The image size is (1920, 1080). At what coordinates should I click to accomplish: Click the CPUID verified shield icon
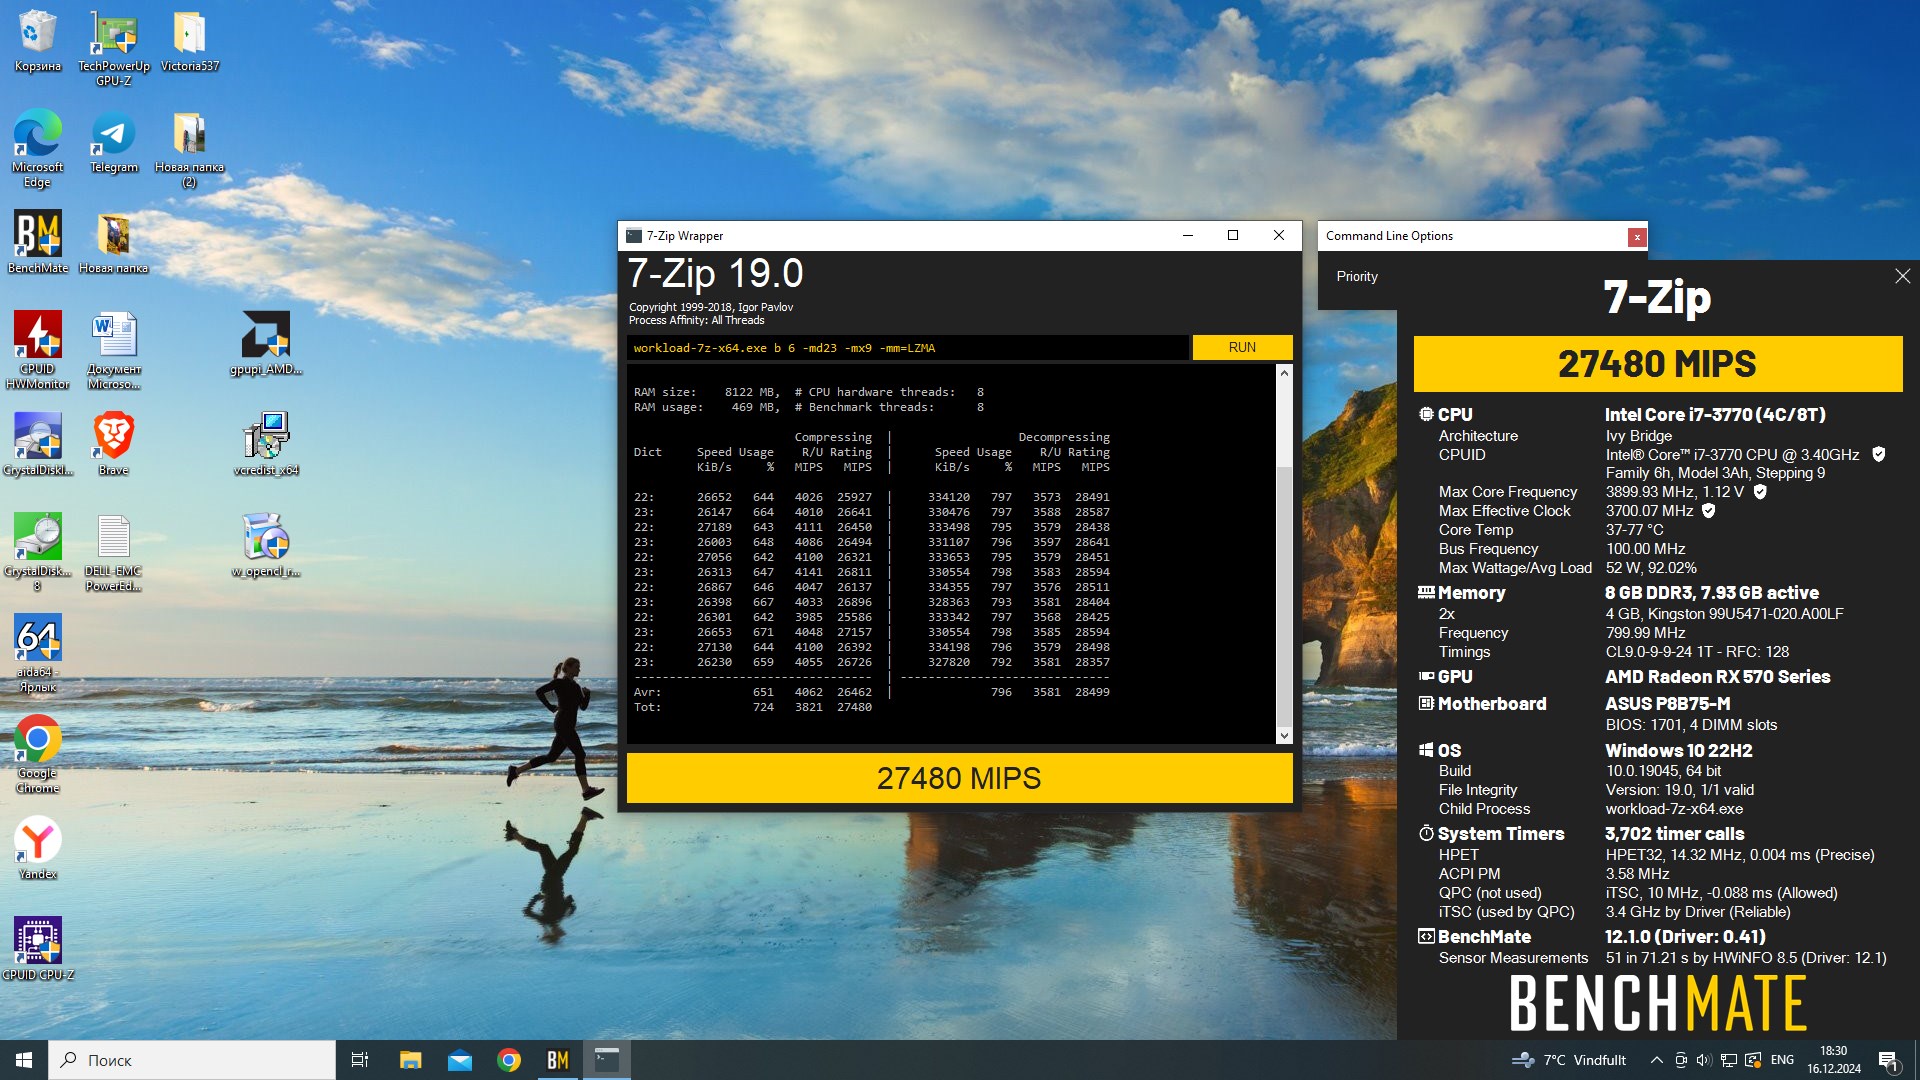[1878, 454]
